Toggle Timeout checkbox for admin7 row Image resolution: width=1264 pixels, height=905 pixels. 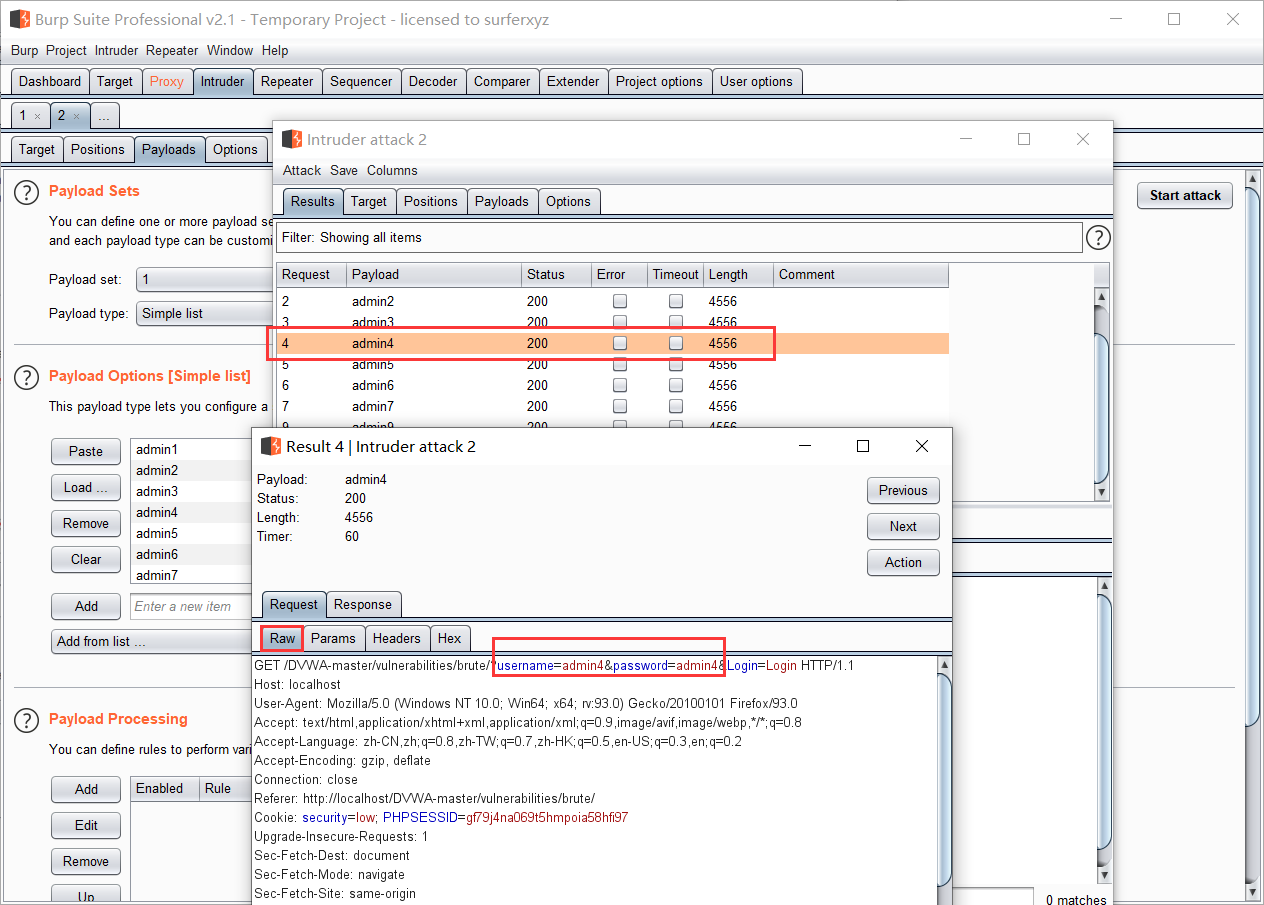coord(676,406)
